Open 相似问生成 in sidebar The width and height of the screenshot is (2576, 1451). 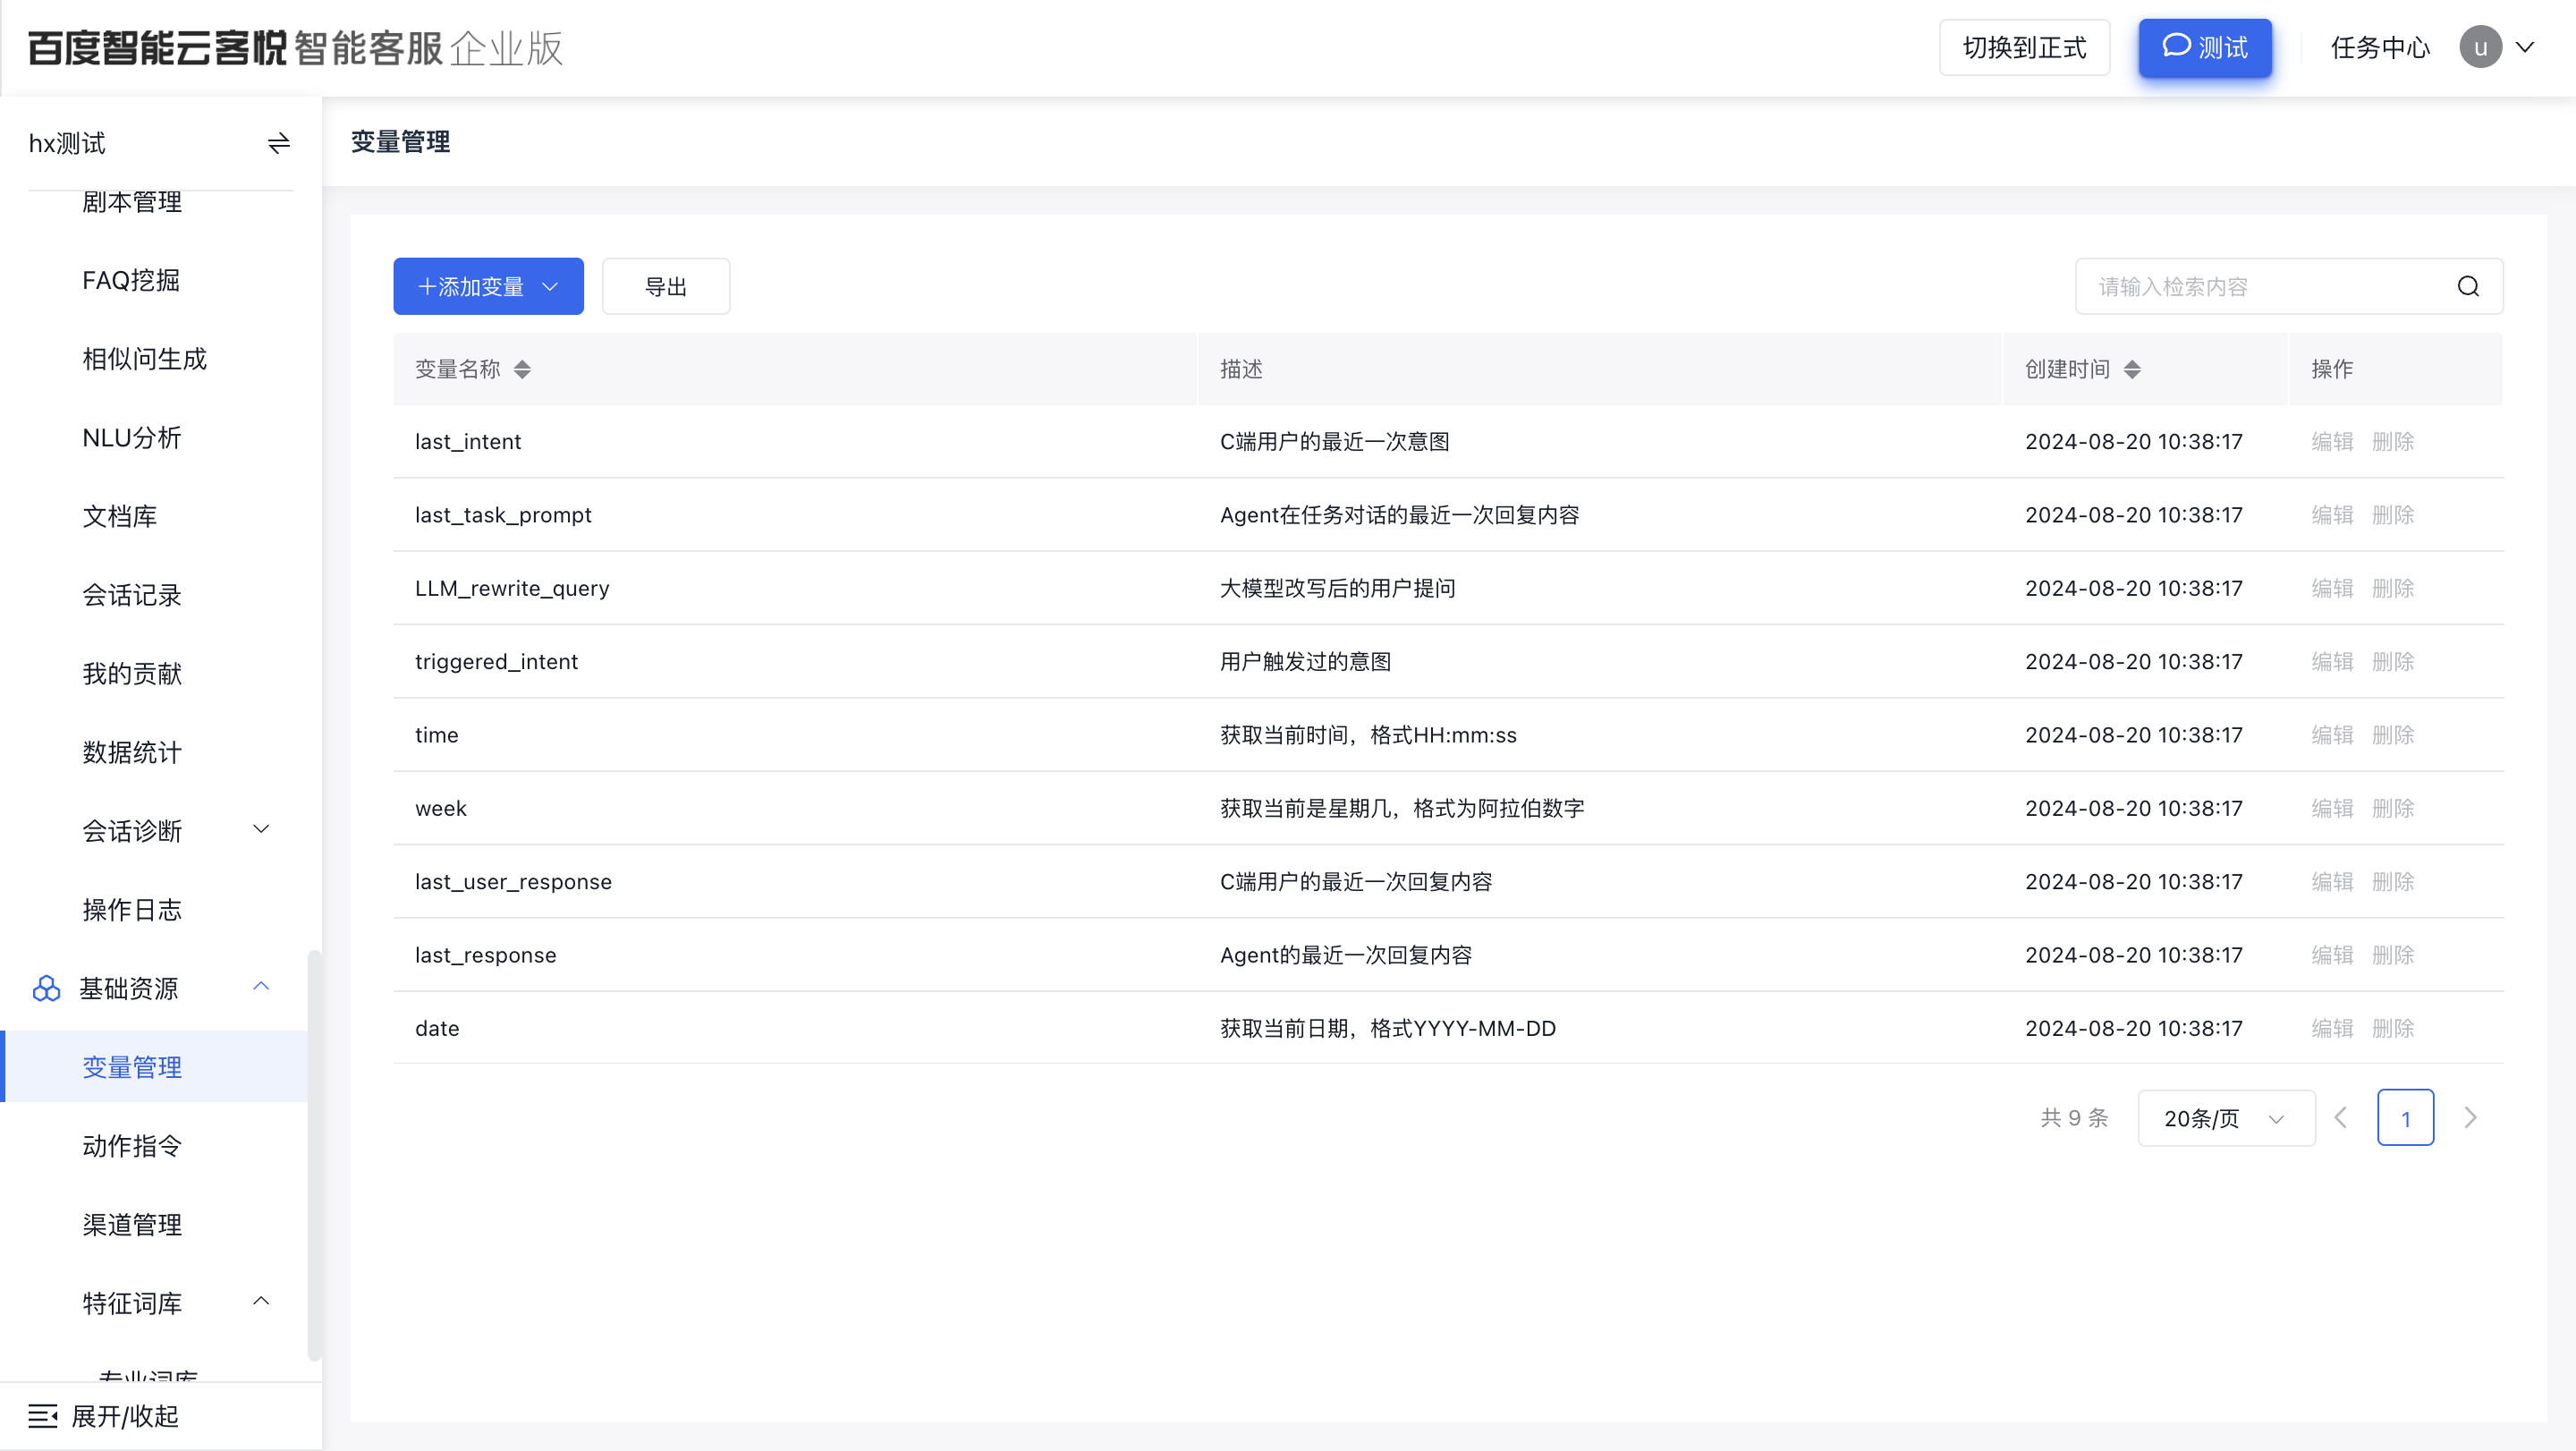pos(144,359)
